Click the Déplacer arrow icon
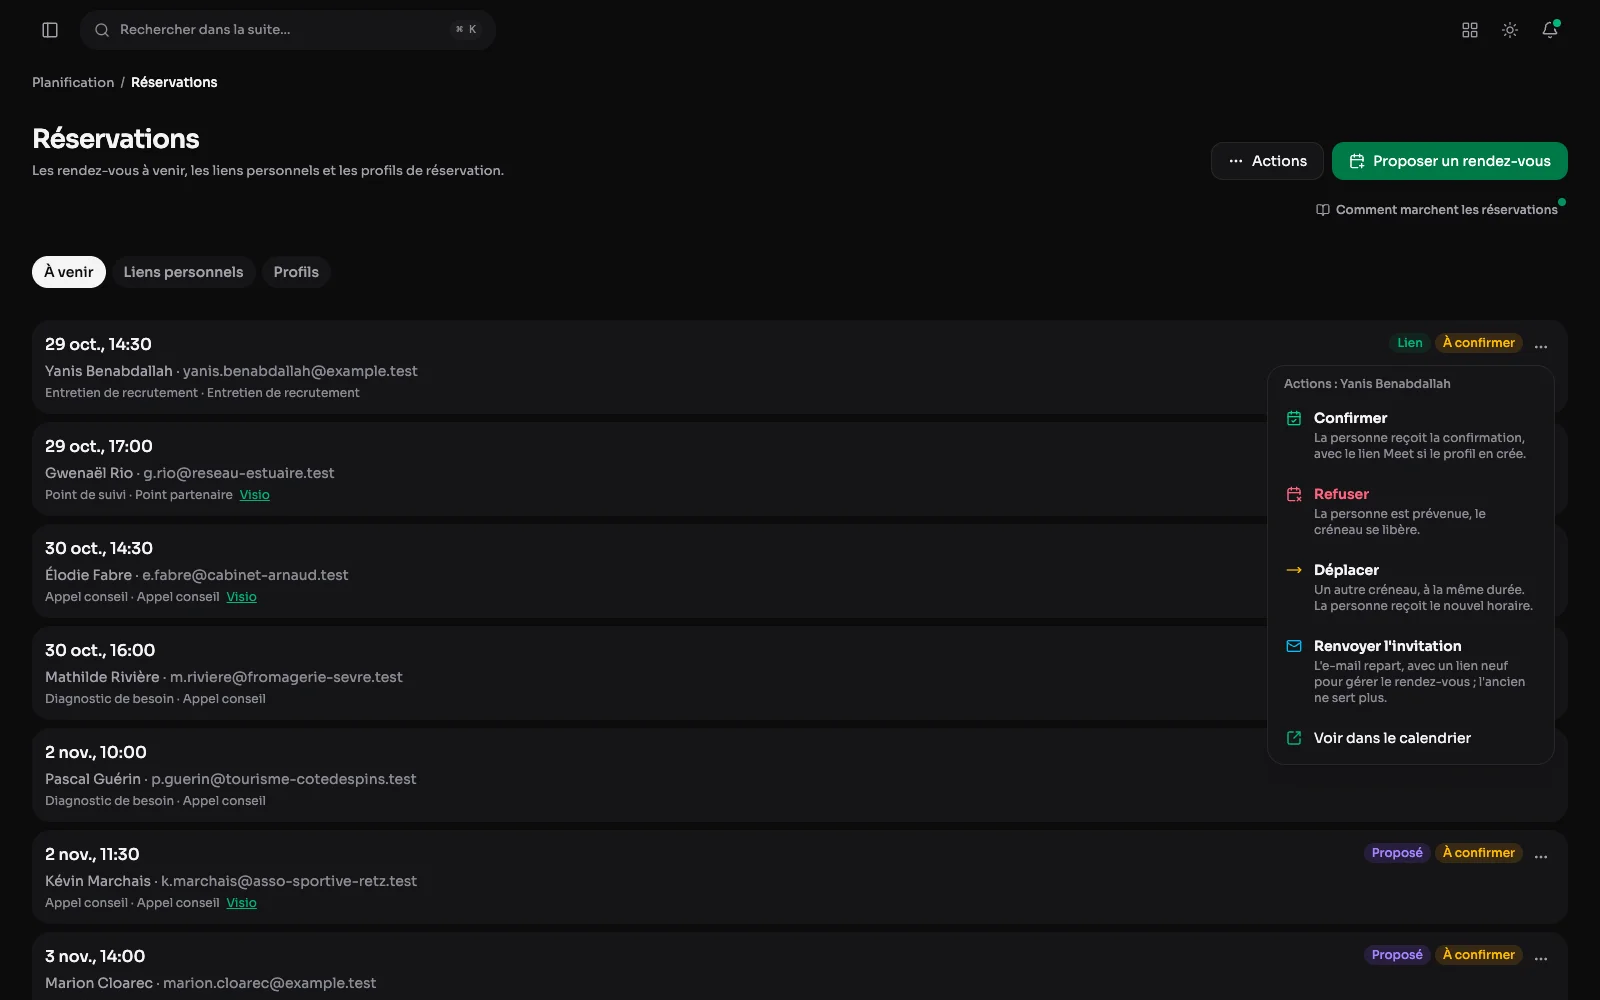This screenshot has height=1000, width=1600. [x=1294, y=570]
